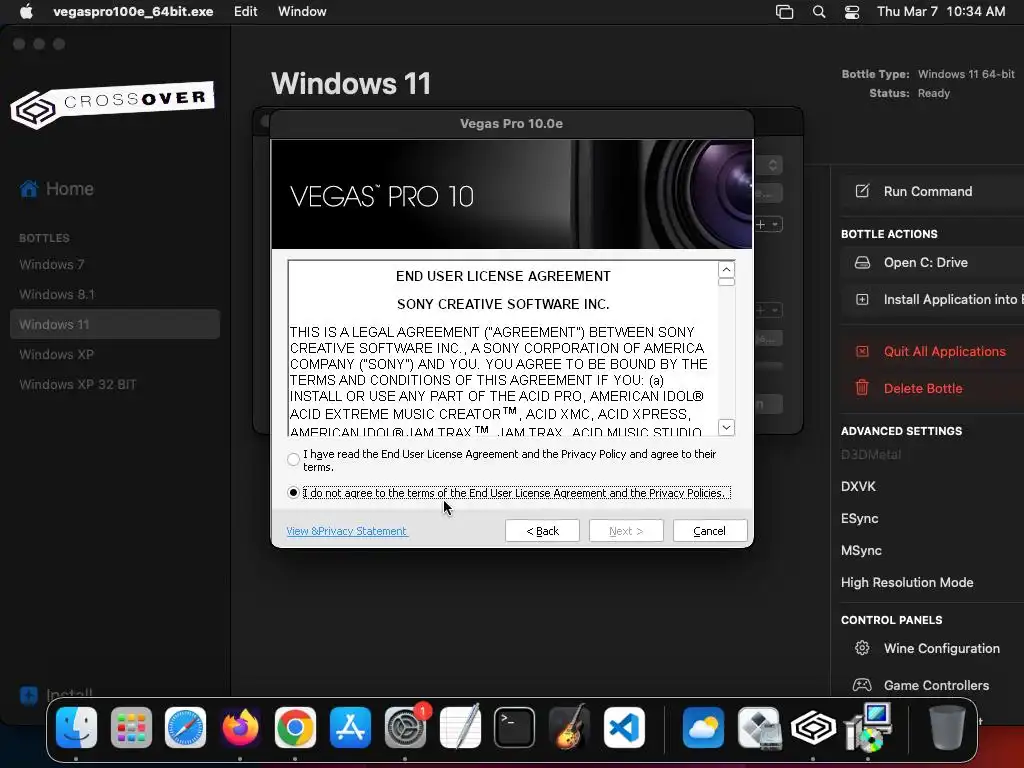The height and width of the screenshot is (768, 1024).
Task: Open GarageBand from the Dock
Action: pyautogui.click(x=569, y=728)
